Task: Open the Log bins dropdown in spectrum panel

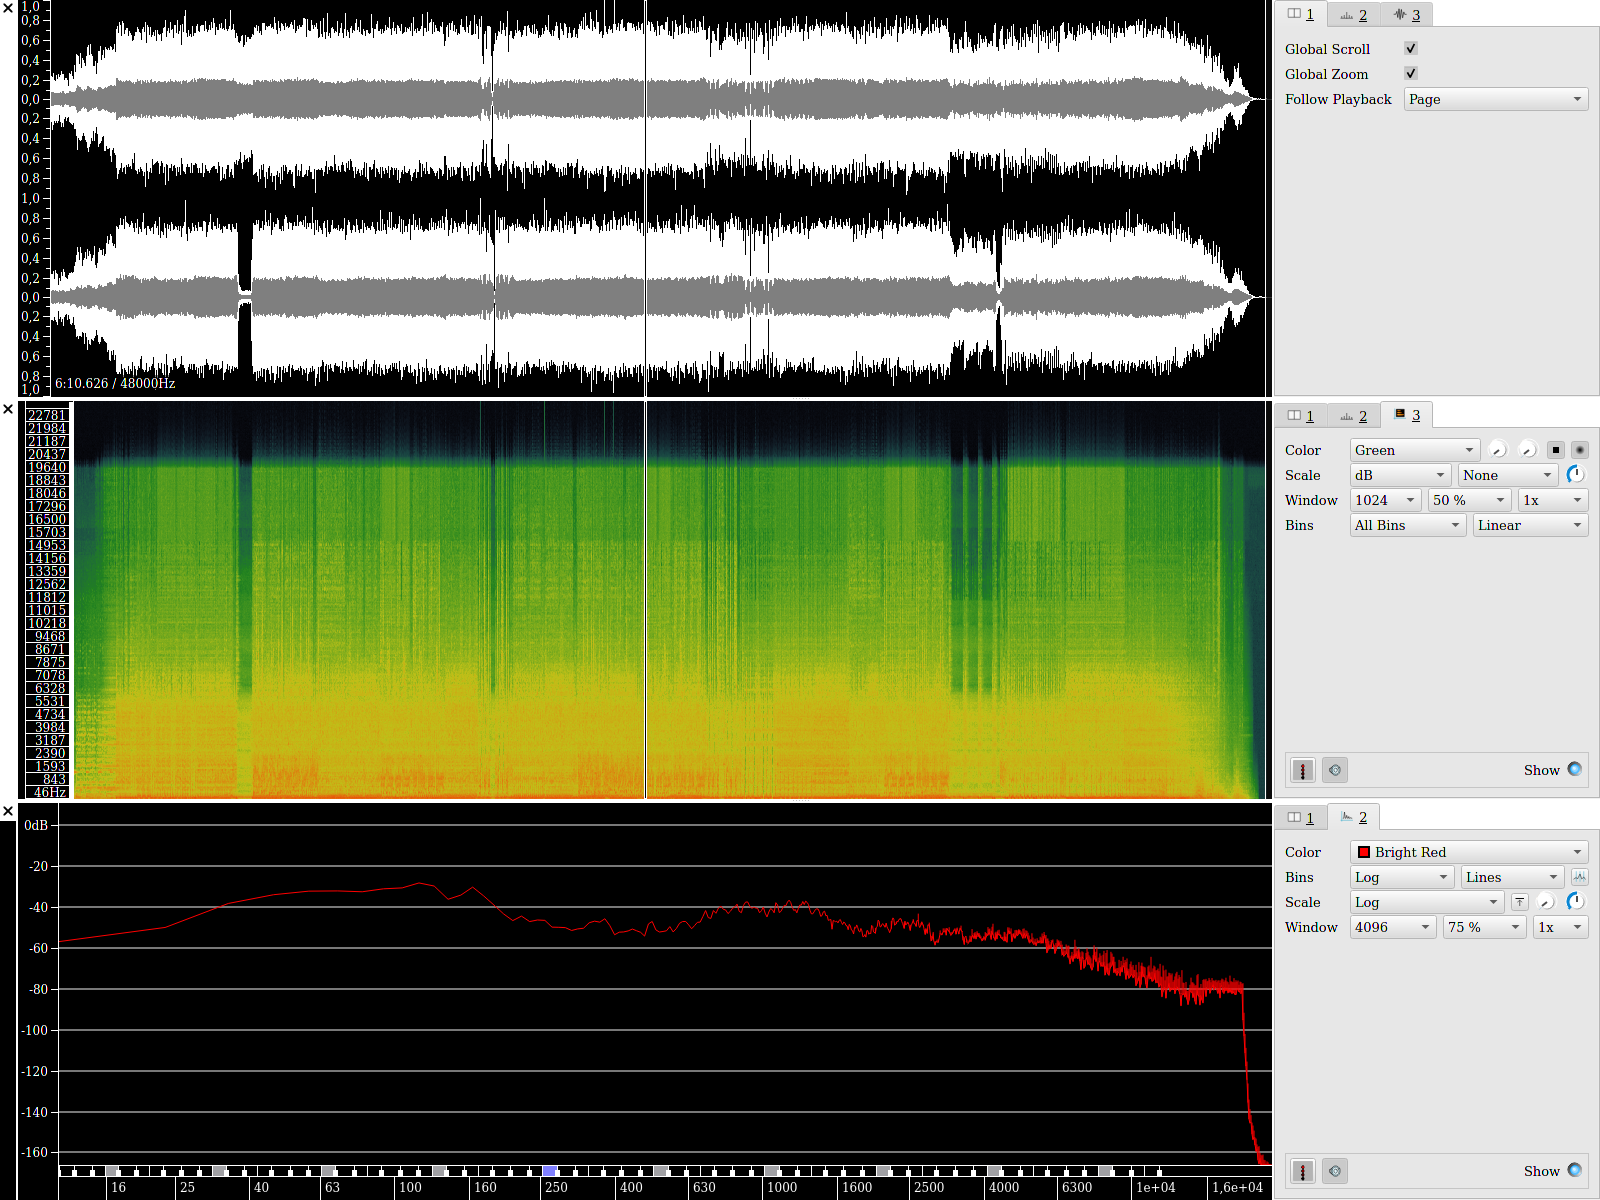Action: tap(1402, 877)
